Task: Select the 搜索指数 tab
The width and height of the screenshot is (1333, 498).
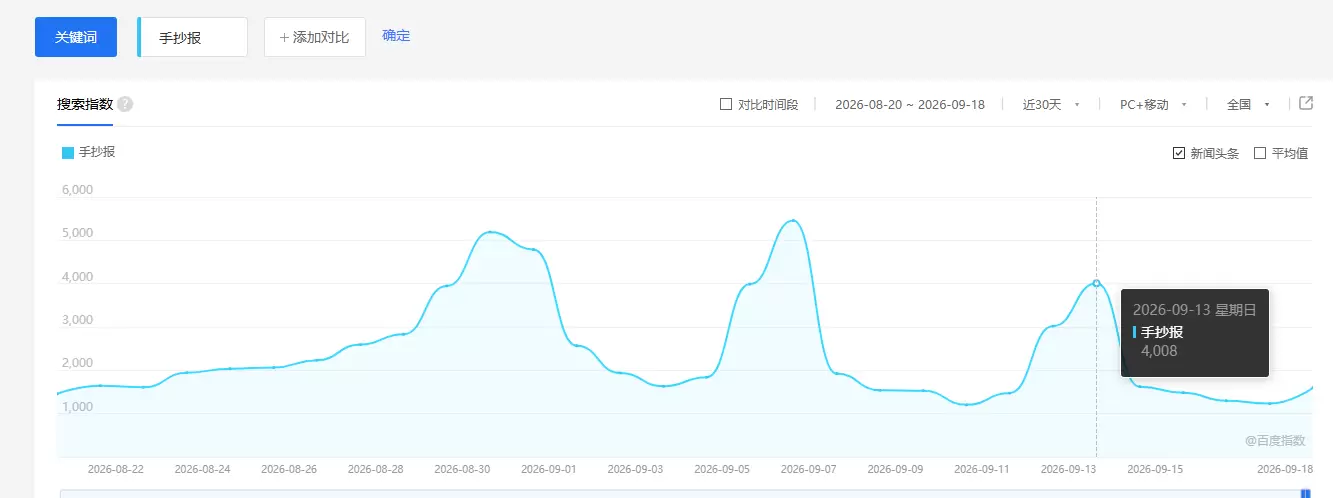Action: pos(85,104)
